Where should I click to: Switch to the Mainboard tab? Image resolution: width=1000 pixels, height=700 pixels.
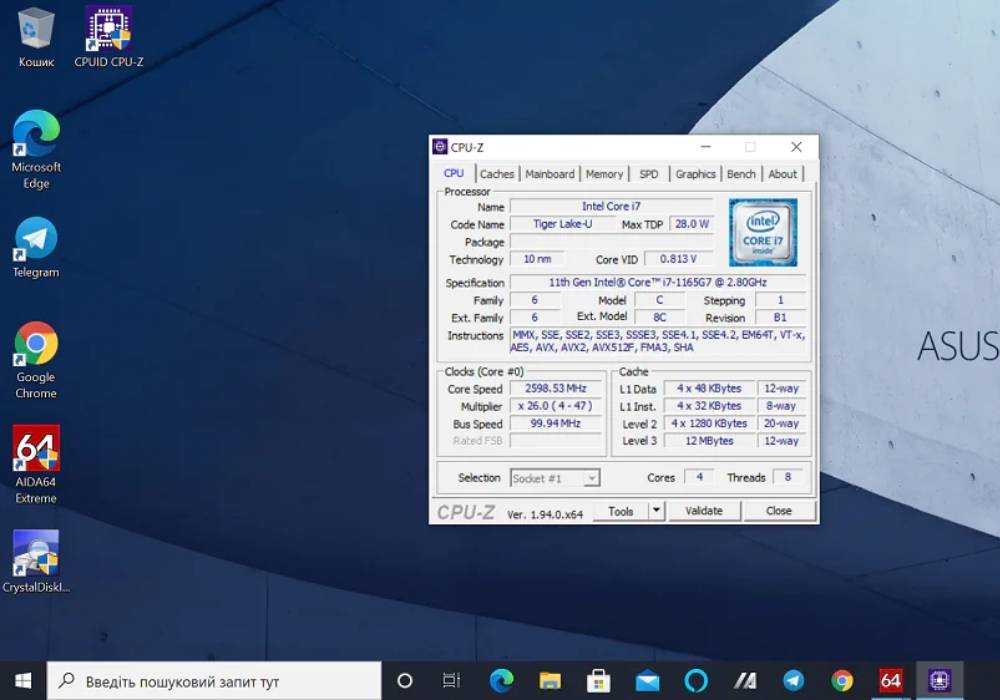(x=550, y=174)
